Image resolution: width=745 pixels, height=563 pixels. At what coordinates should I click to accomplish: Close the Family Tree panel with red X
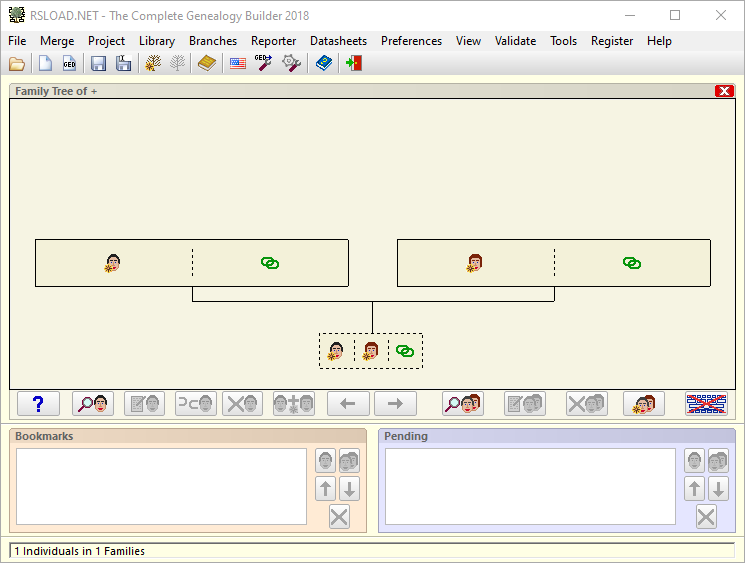pyautogui.click(x=725, y=91)
